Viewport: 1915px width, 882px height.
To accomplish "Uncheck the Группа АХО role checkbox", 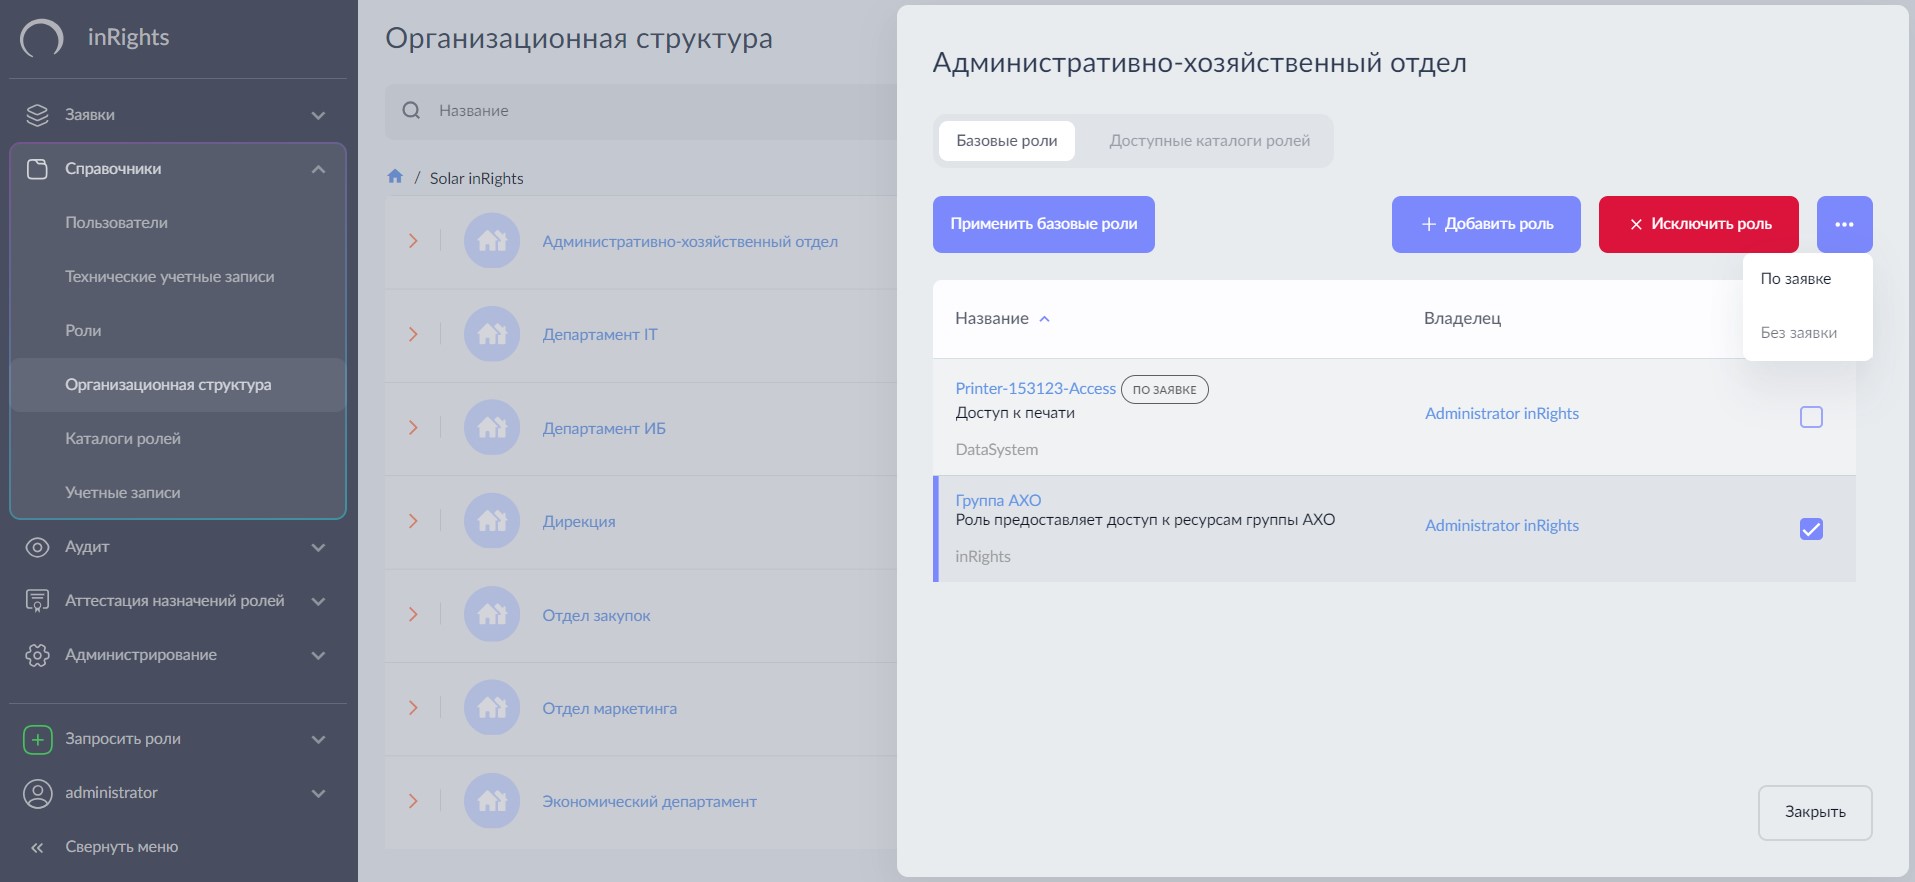I will click(1811, 529).
